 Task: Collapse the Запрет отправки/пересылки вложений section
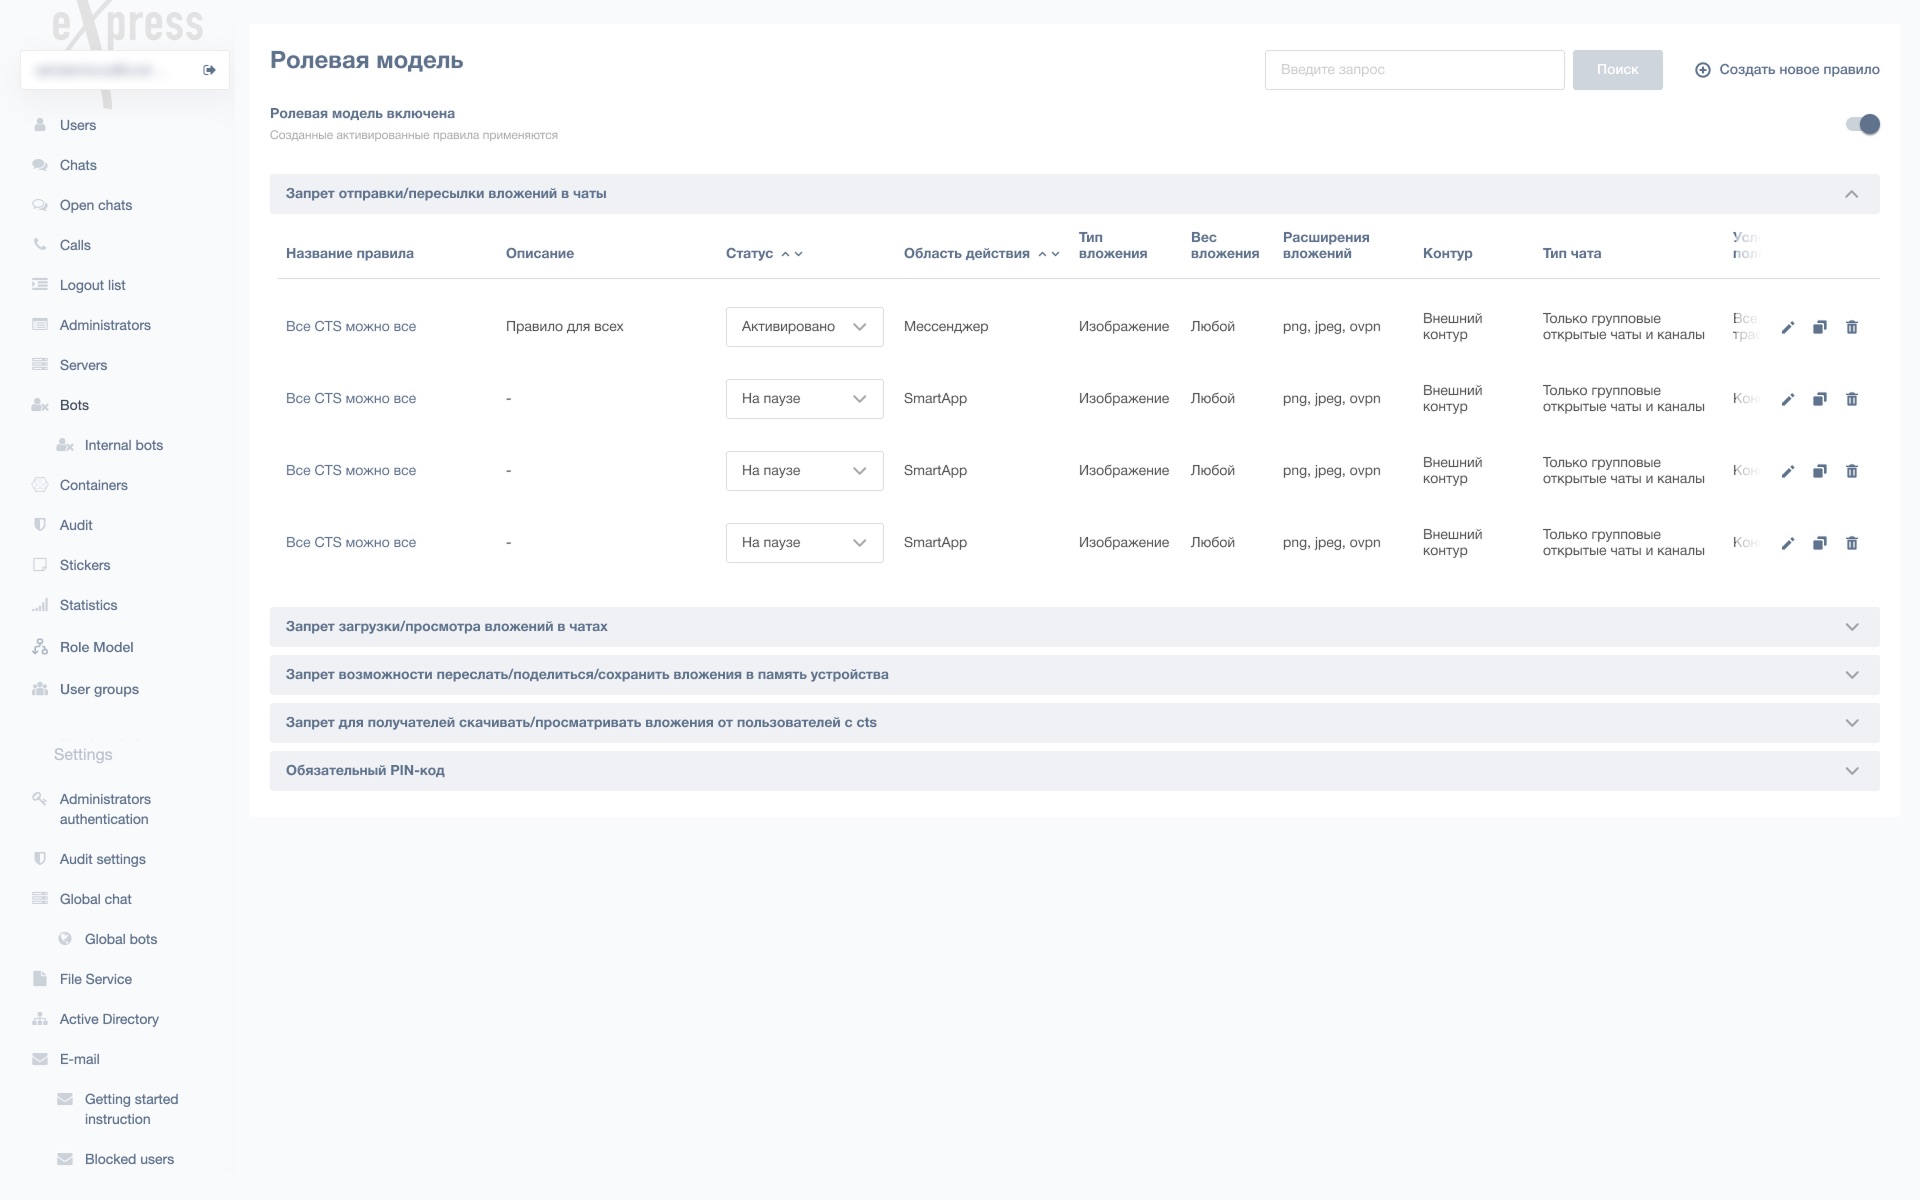tap(1852, 194)
